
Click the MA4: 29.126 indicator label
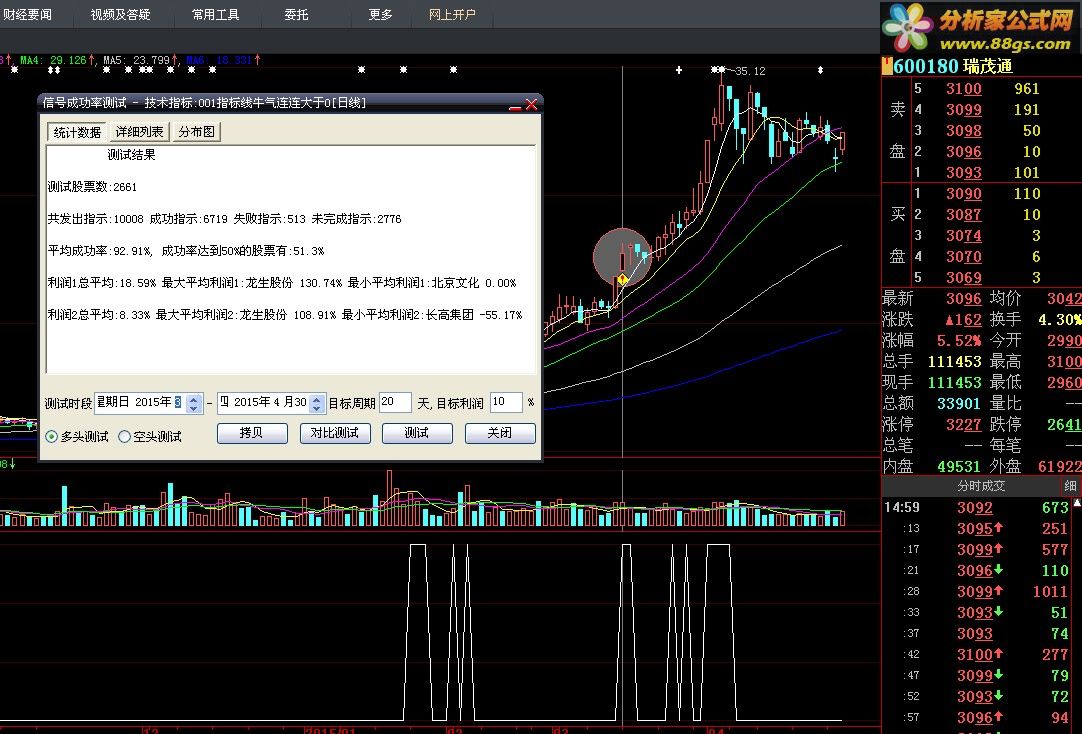point(53,60)
